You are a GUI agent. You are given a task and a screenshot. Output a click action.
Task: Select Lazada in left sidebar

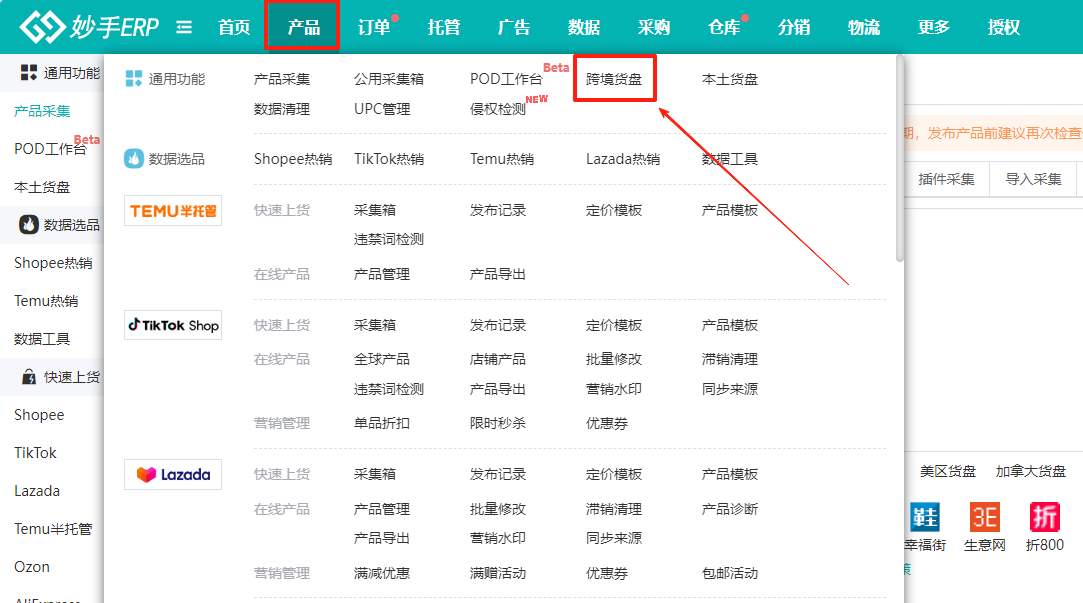coord(37,490)
